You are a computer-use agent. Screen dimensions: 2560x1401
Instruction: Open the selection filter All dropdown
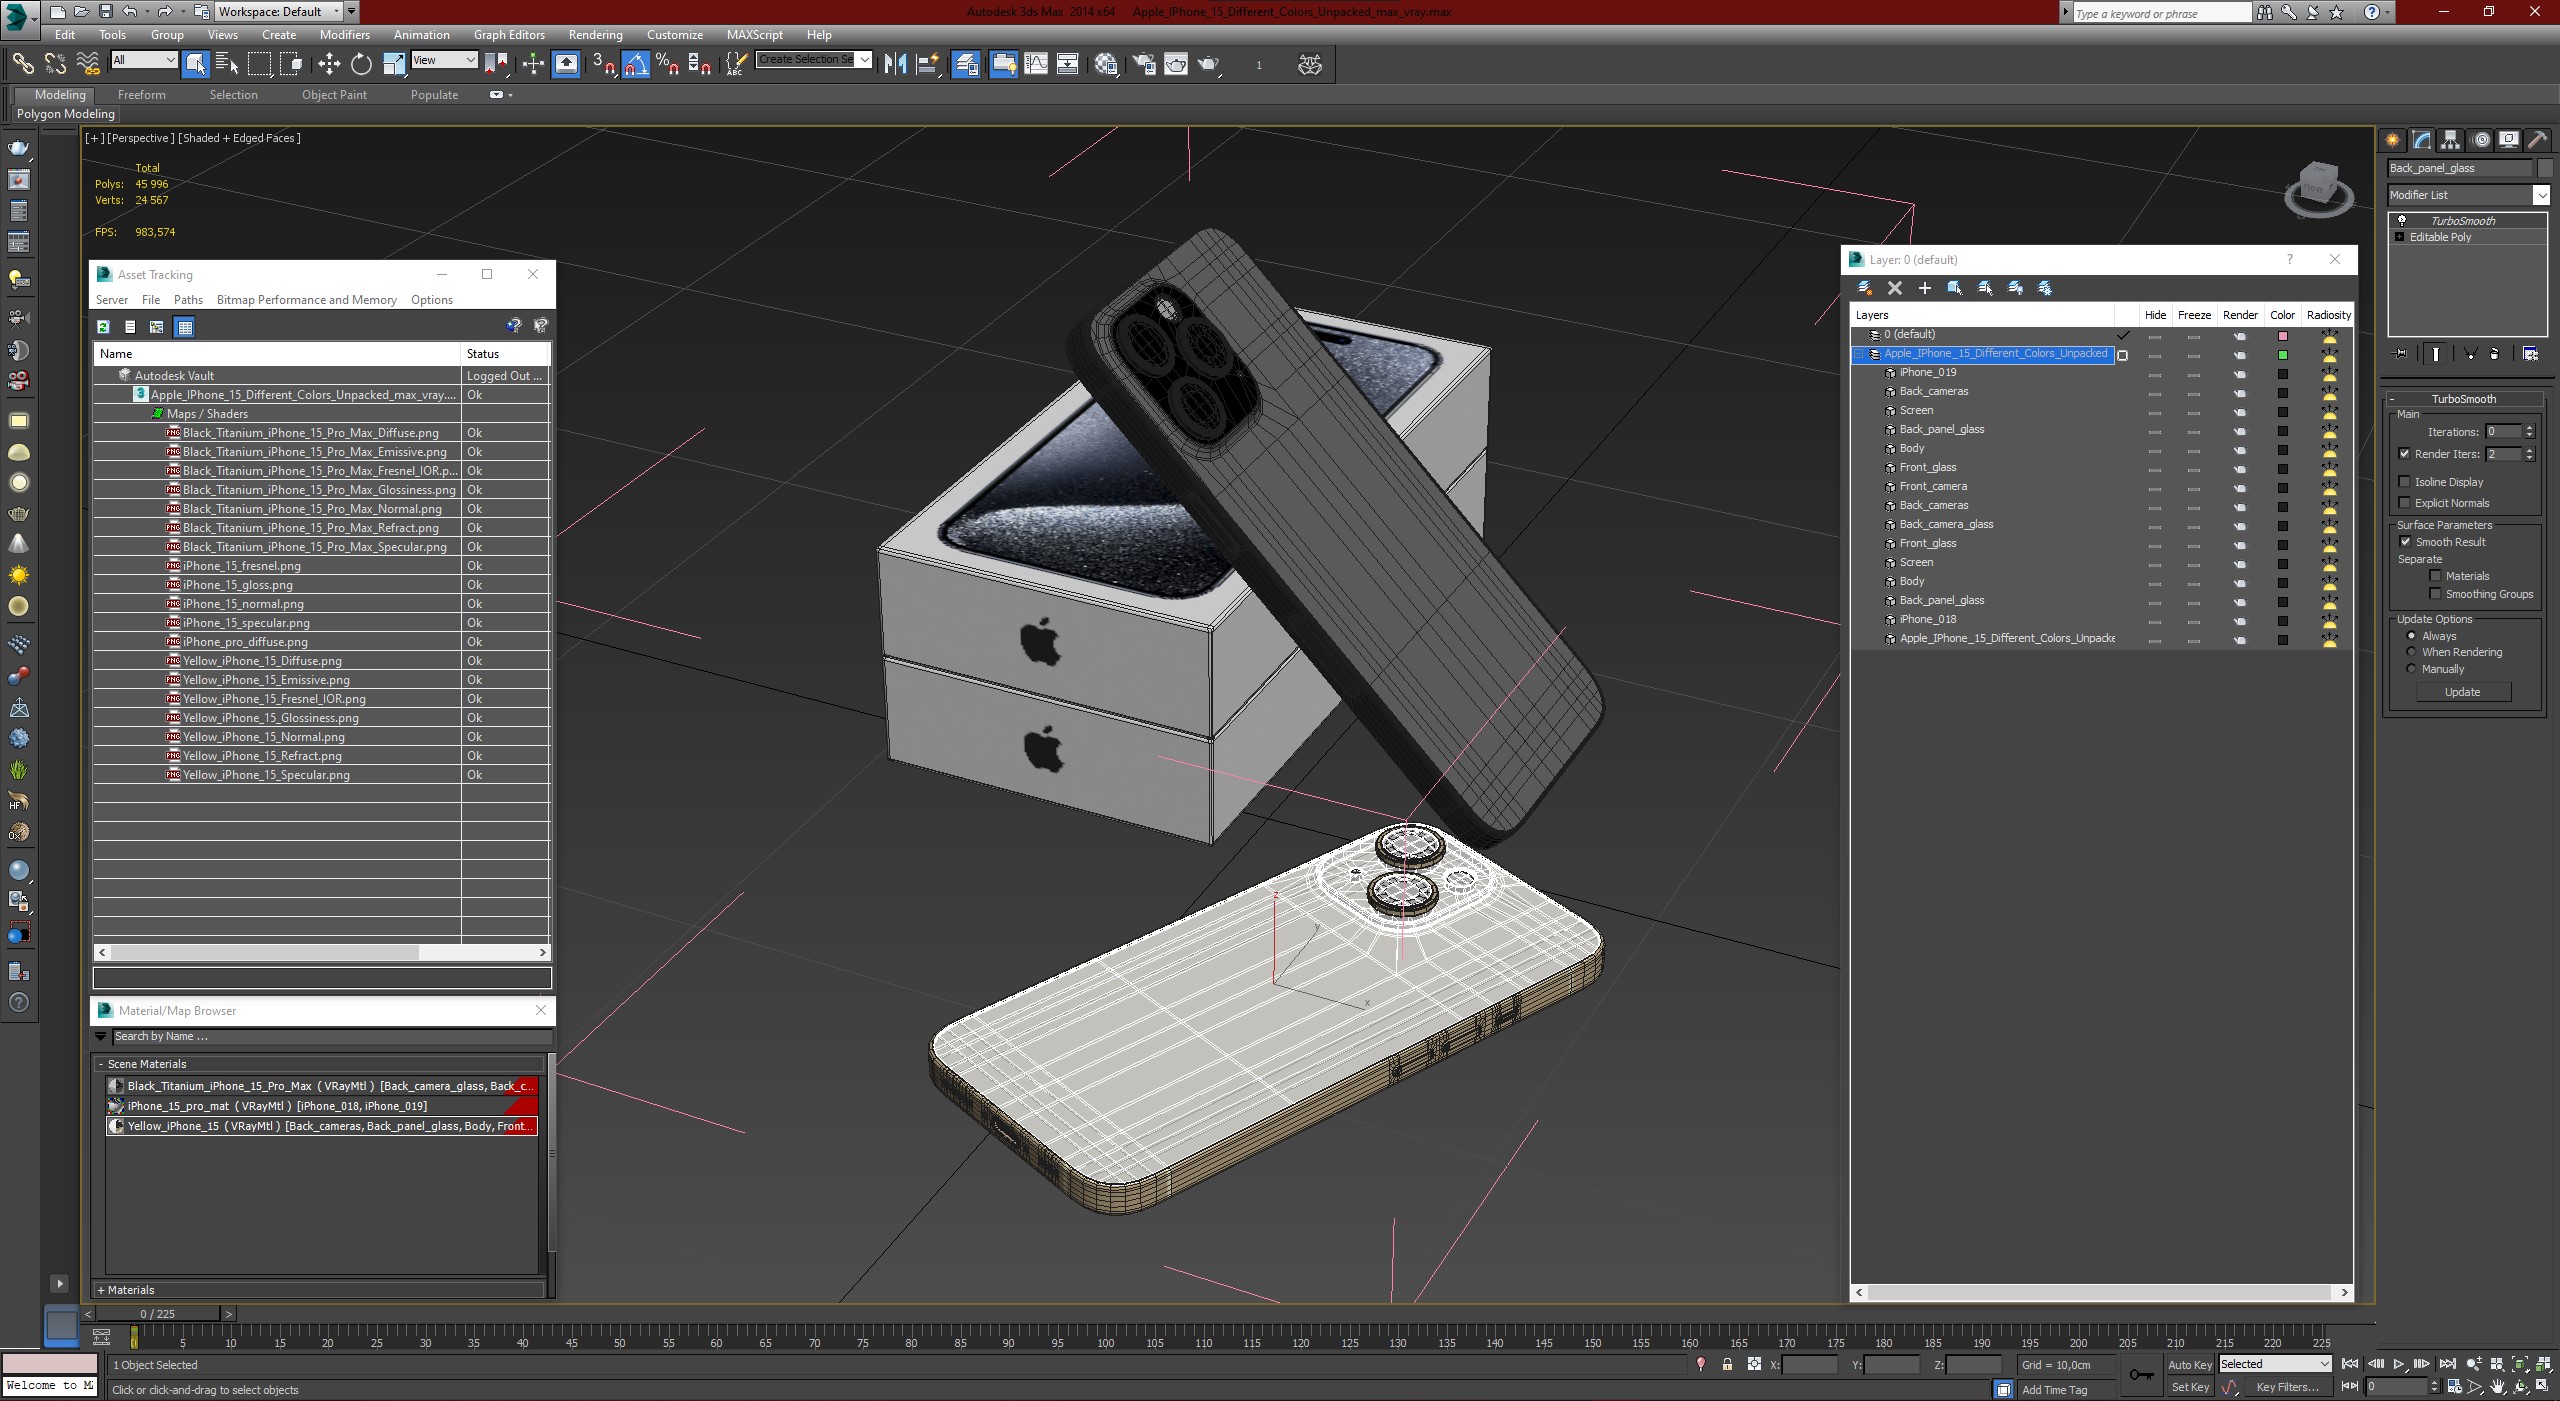tap(144, 60)
